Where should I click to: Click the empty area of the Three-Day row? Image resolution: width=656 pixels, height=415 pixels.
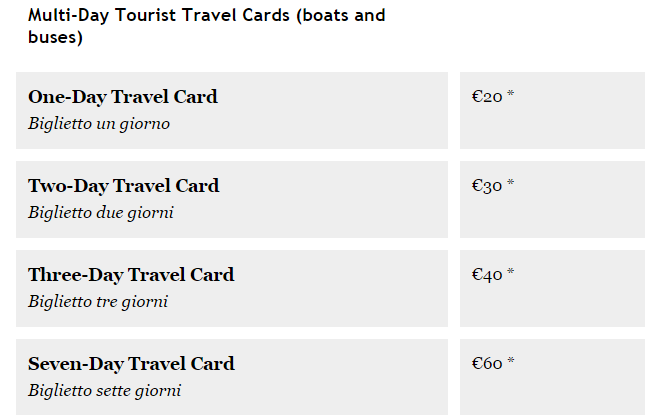[x=343, y=289]
